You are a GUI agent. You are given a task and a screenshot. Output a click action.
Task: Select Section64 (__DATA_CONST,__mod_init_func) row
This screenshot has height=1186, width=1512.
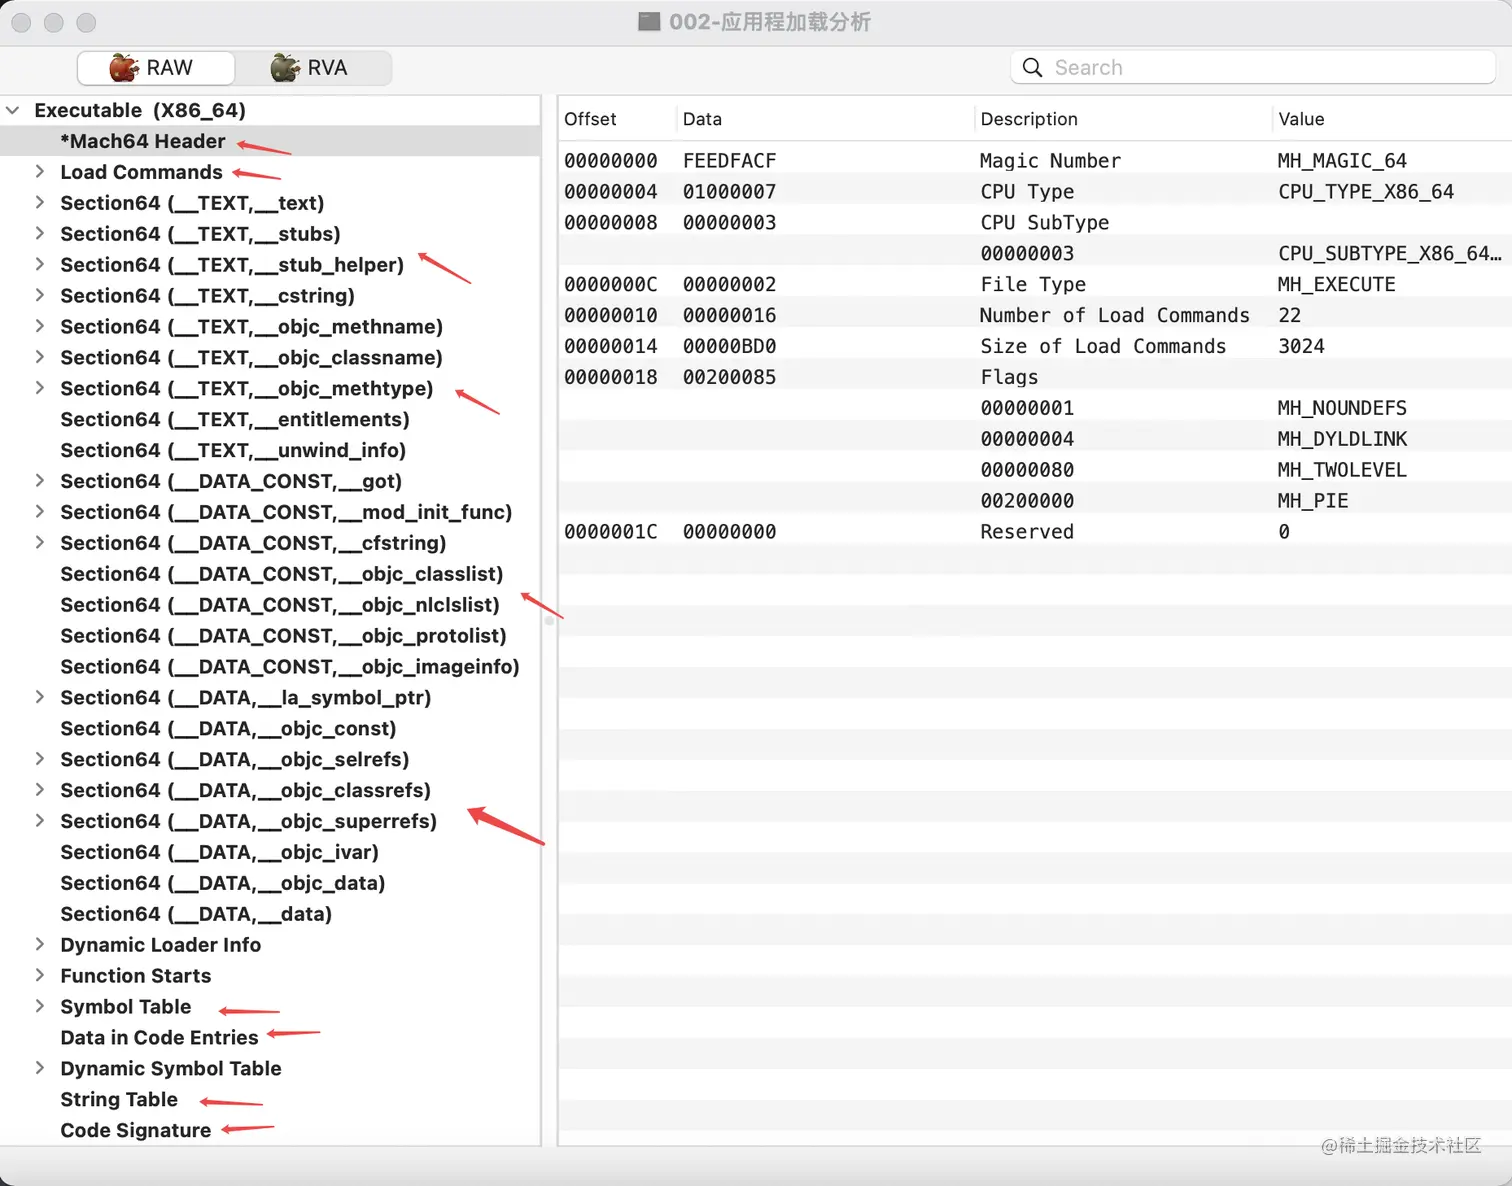(270, 513)
